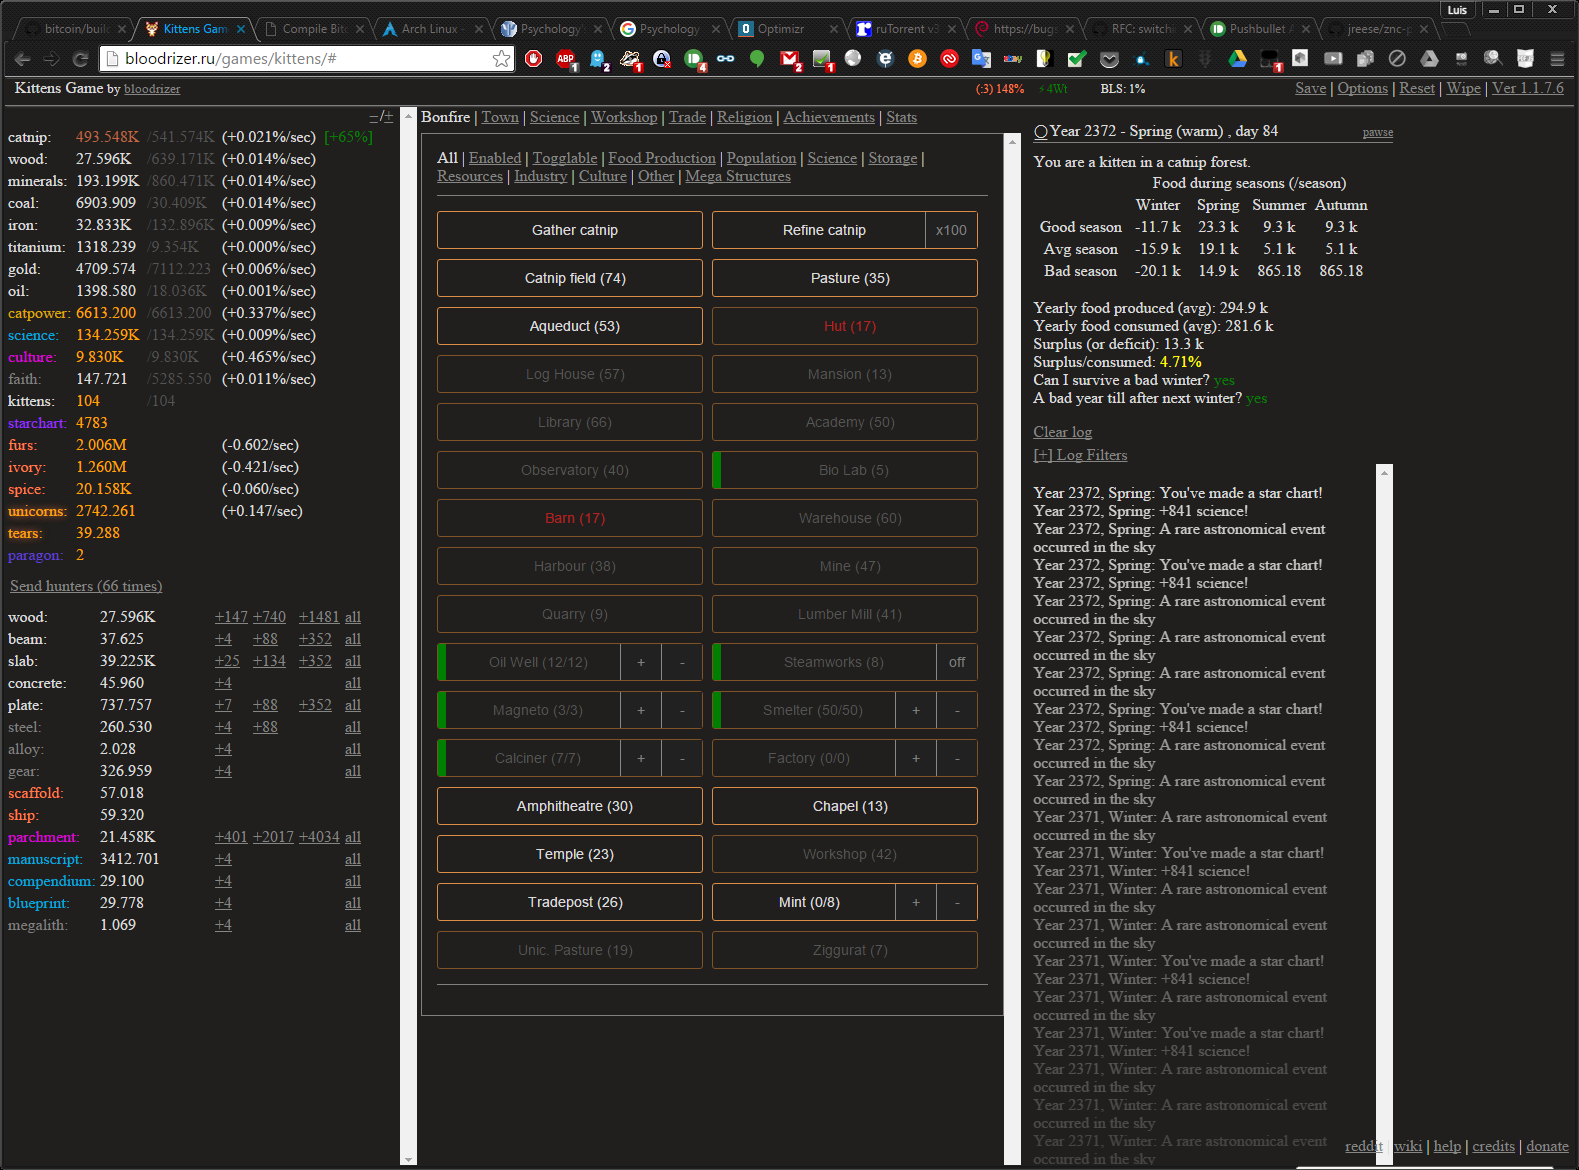The width and height of the screenshot is (1579, 1170).
Task: Open the Ghostery extension icon
Action: (598, 59)
